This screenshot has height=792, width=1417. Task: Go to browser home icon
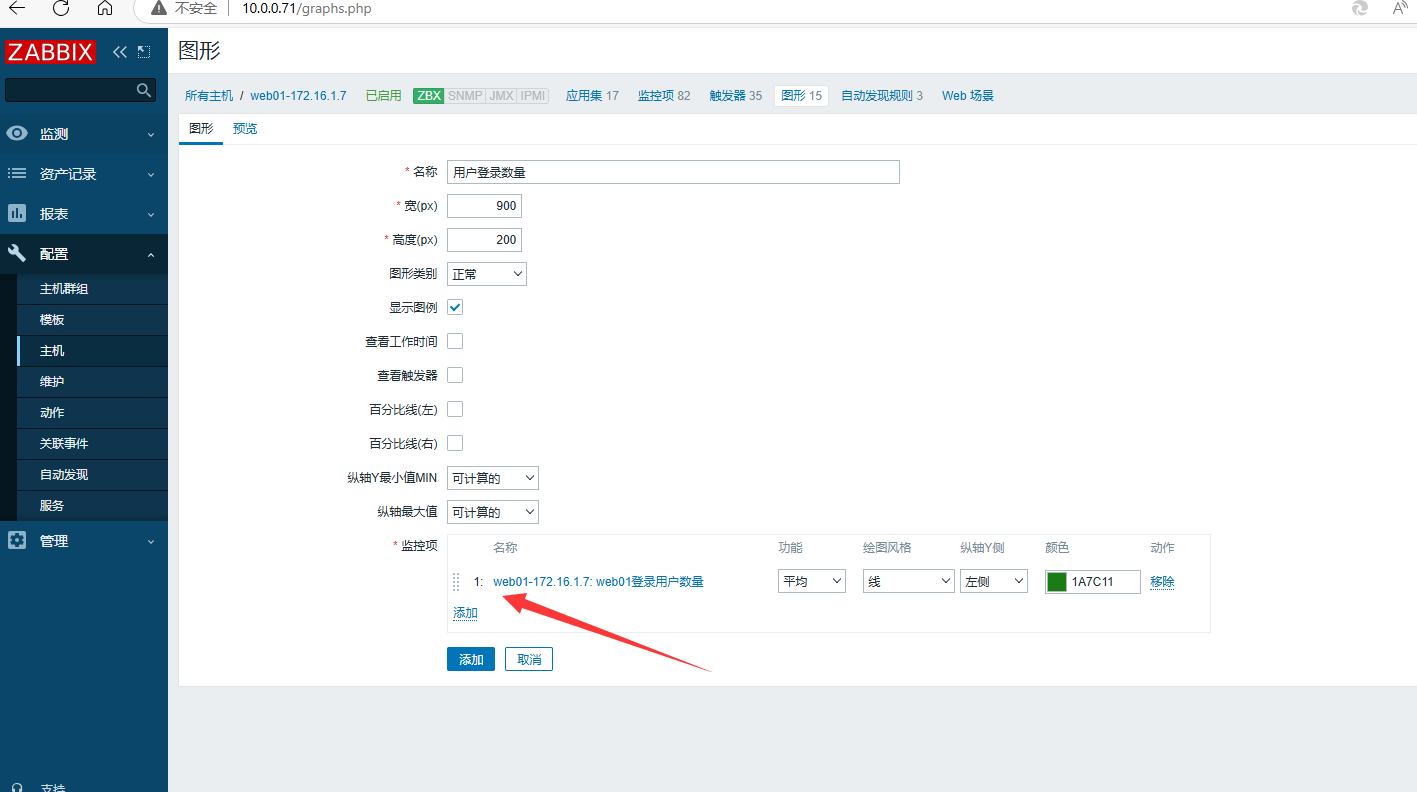tap(105, 8)
